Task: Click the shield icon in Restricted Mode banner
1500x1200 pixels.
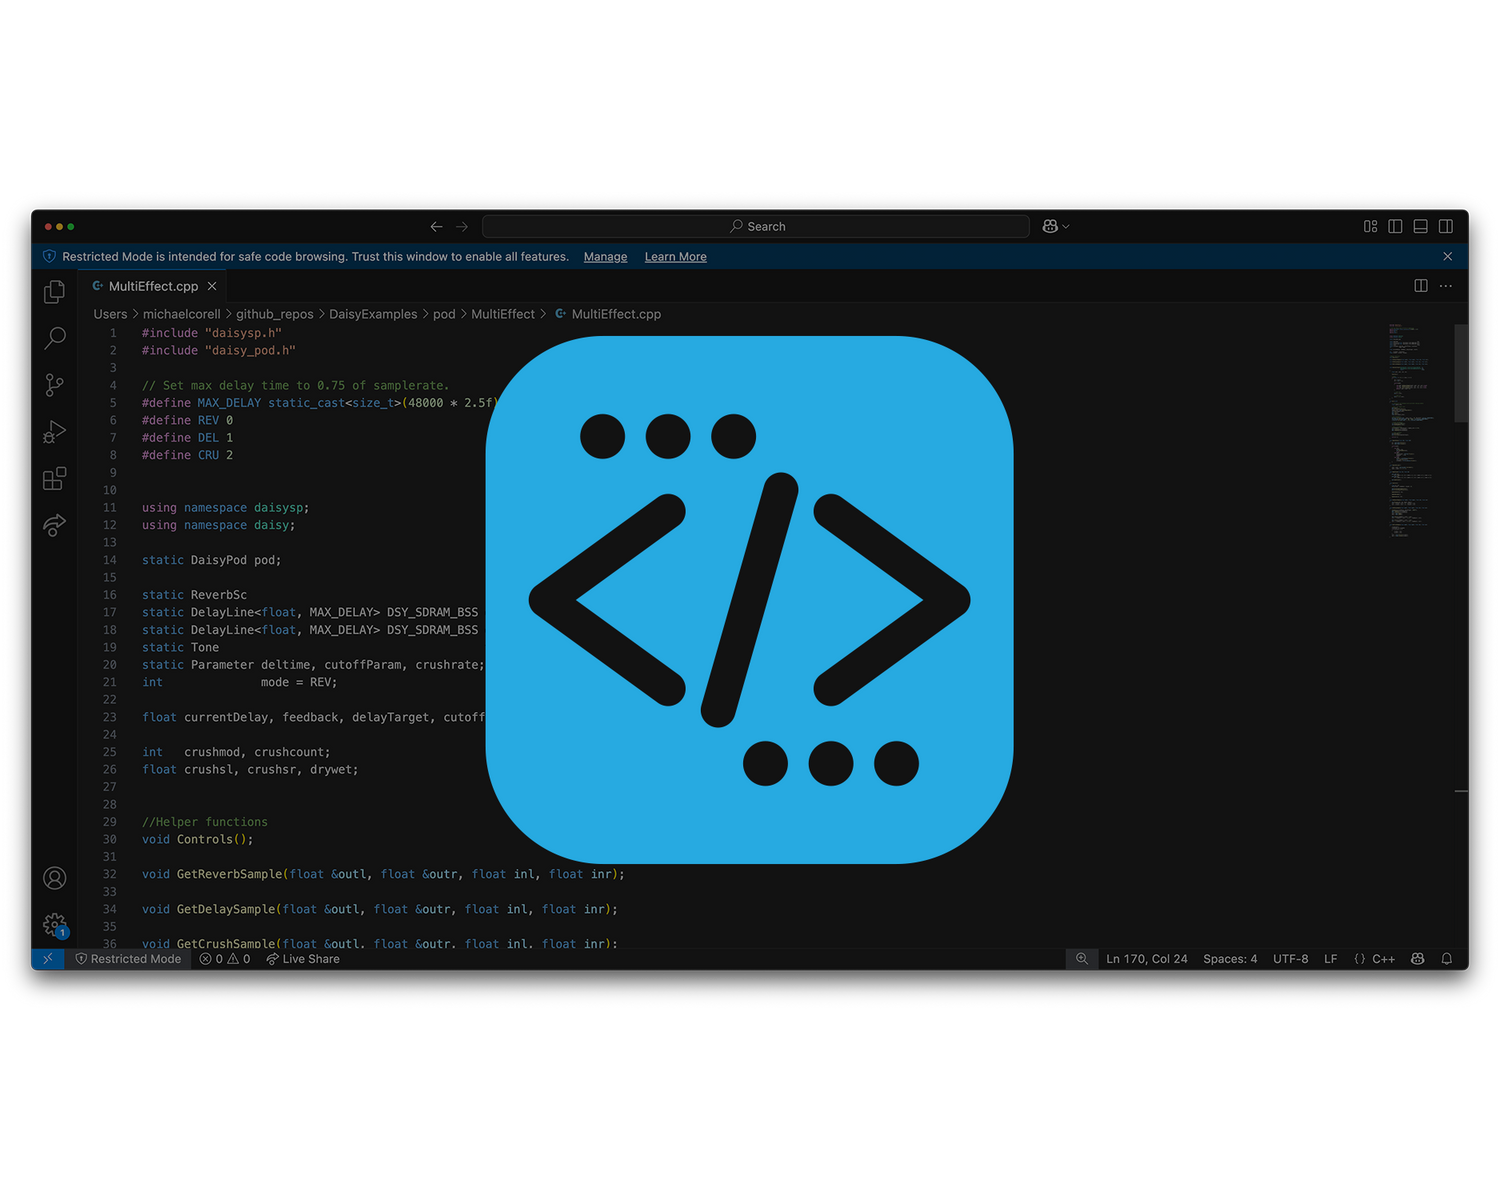Action: [49, 257]
